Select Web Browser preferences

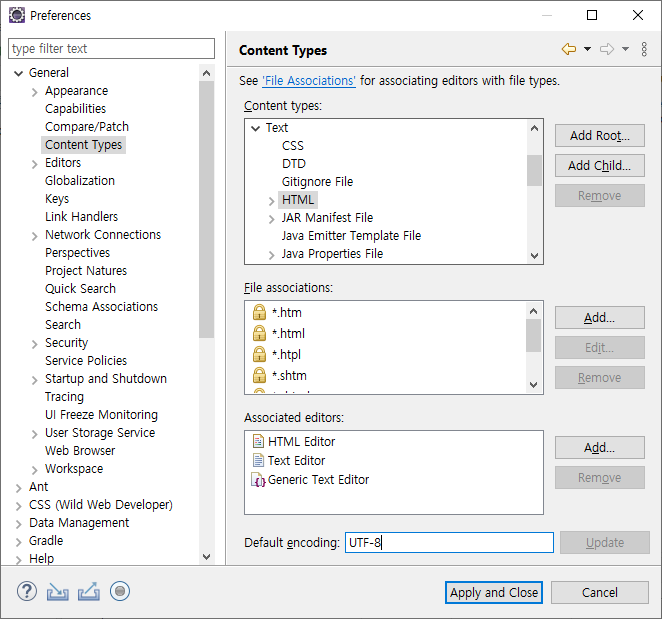pos(80,451)
